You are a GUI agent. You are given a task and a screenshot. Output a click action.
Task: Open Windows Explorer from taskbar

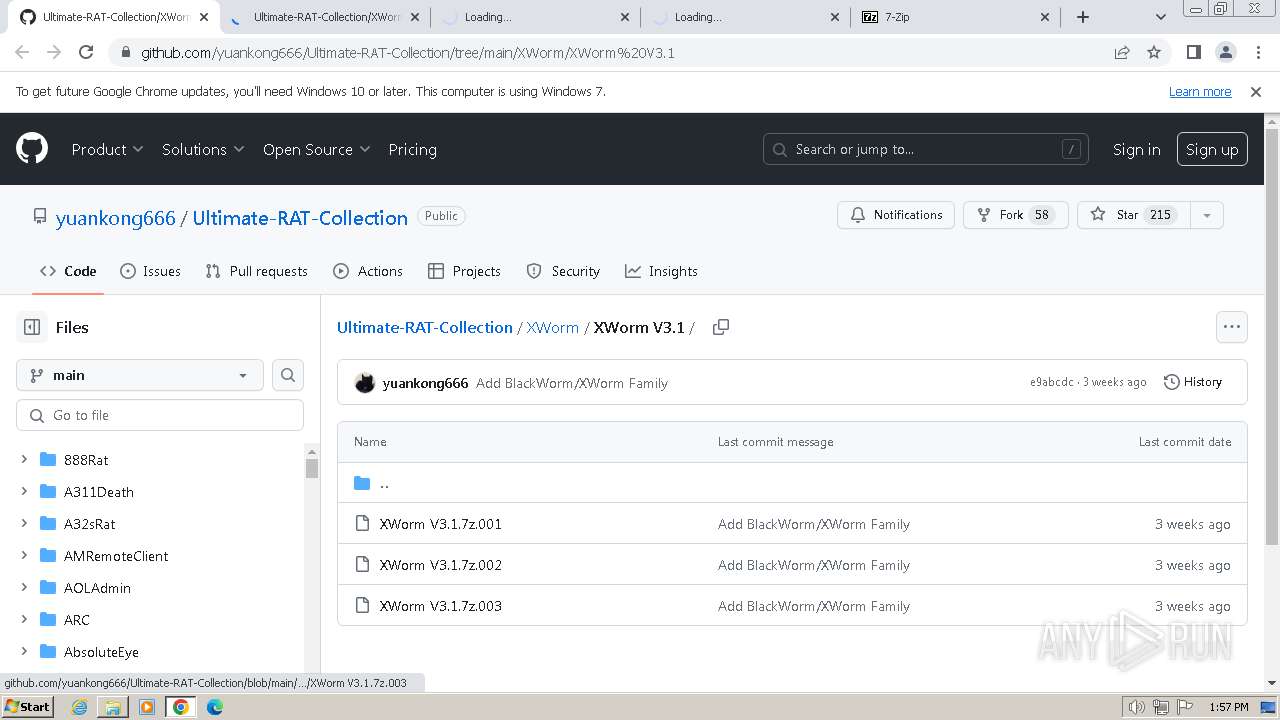[x=113, y=707]
